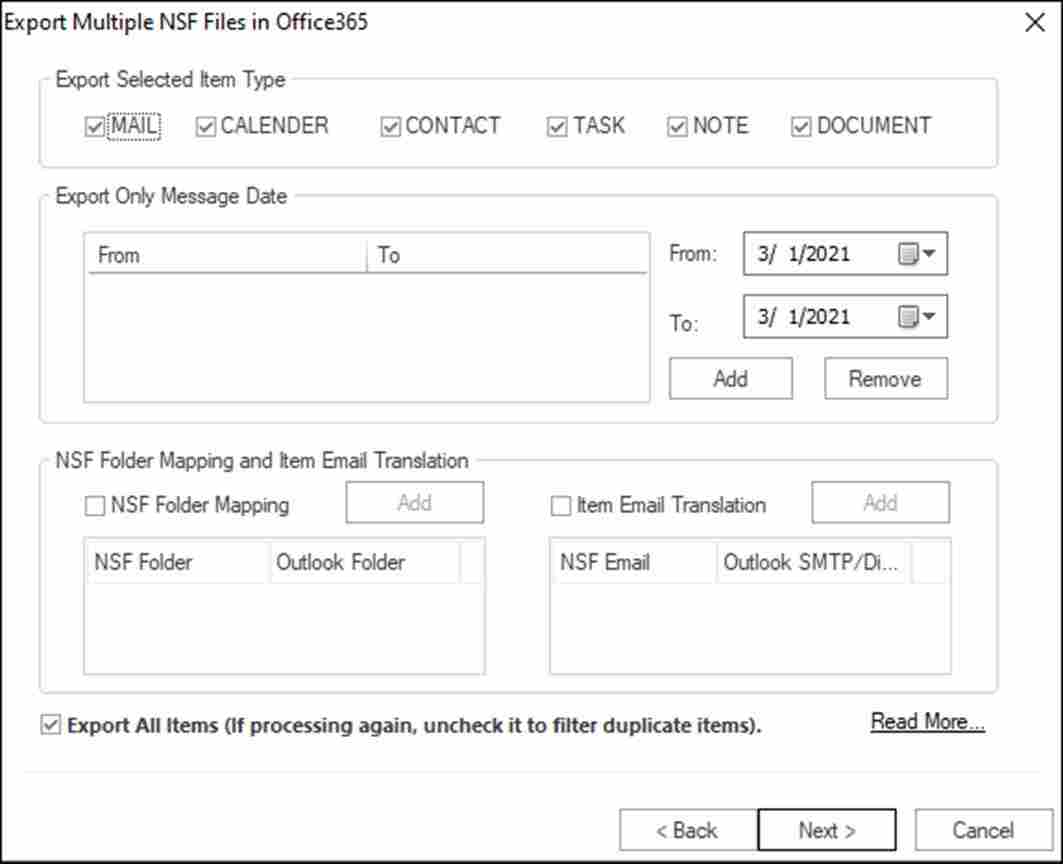Add the selected date range
This screenshot has height=864, width=1063.
[730, 379]
